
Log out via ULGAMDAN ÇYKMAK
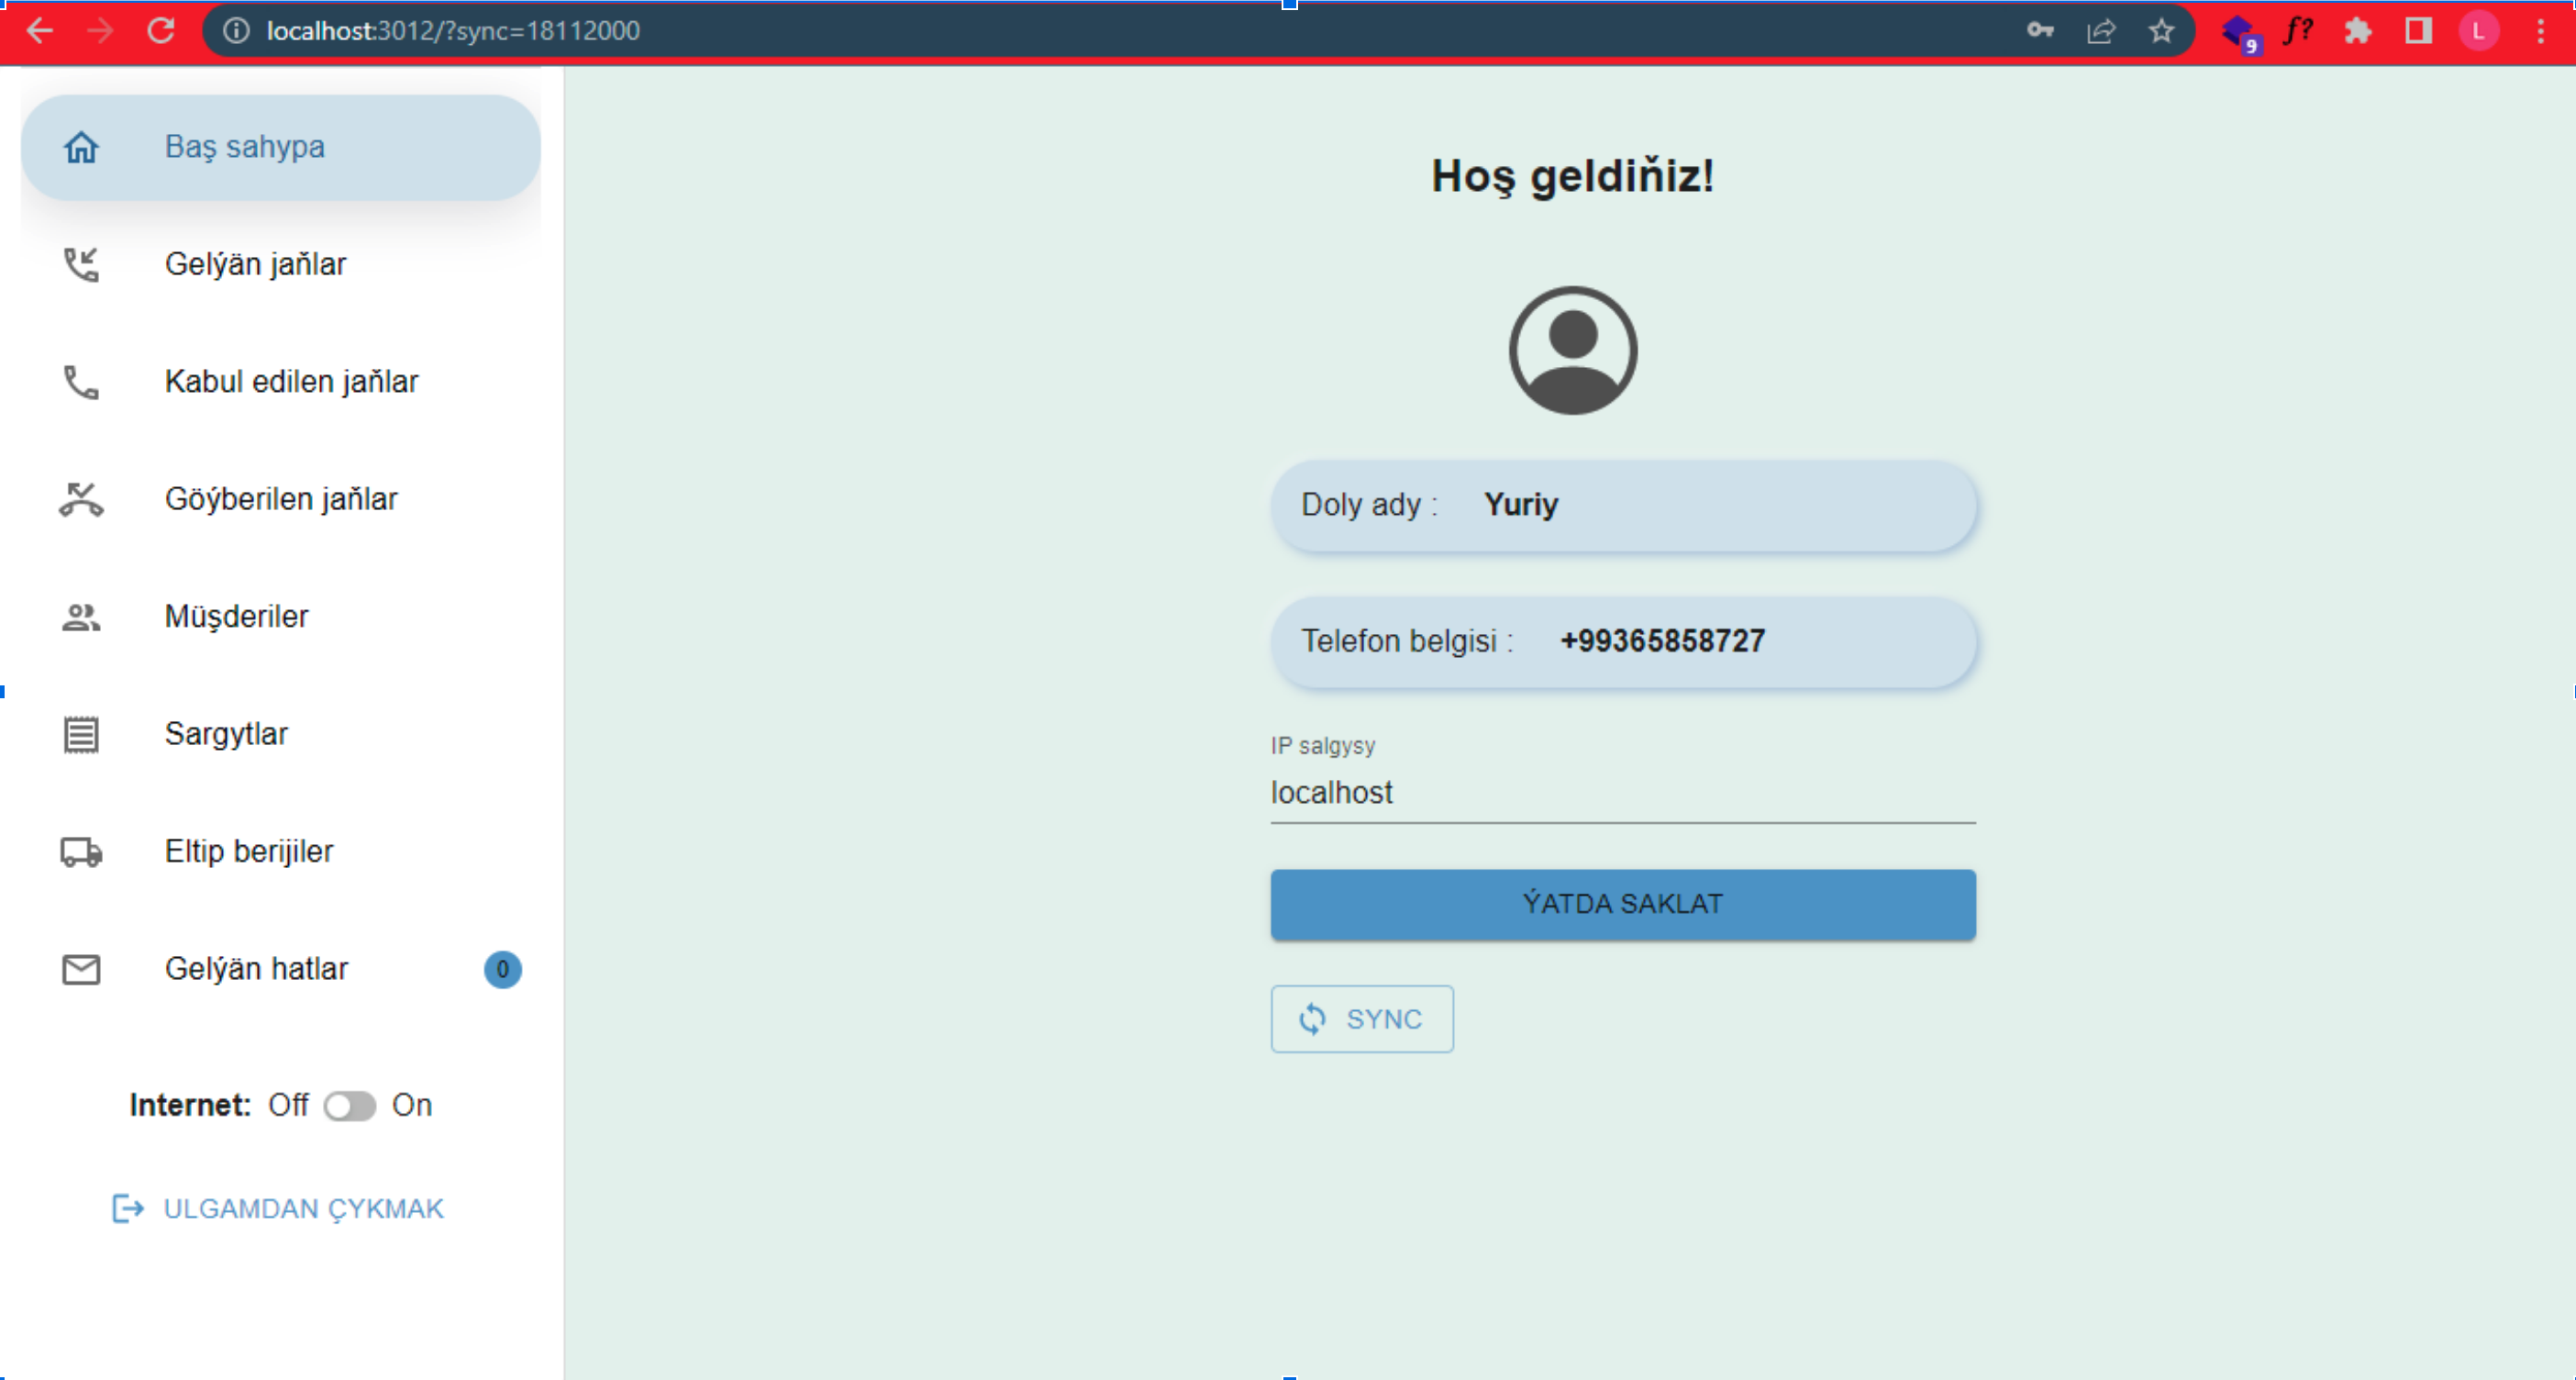pos(278,1209)
